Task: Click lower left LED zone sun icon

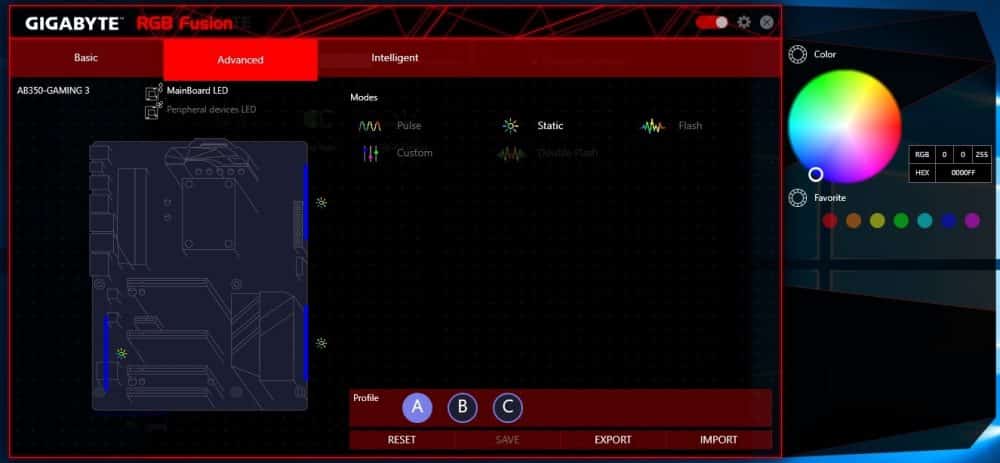Action: tap(122, 353)
